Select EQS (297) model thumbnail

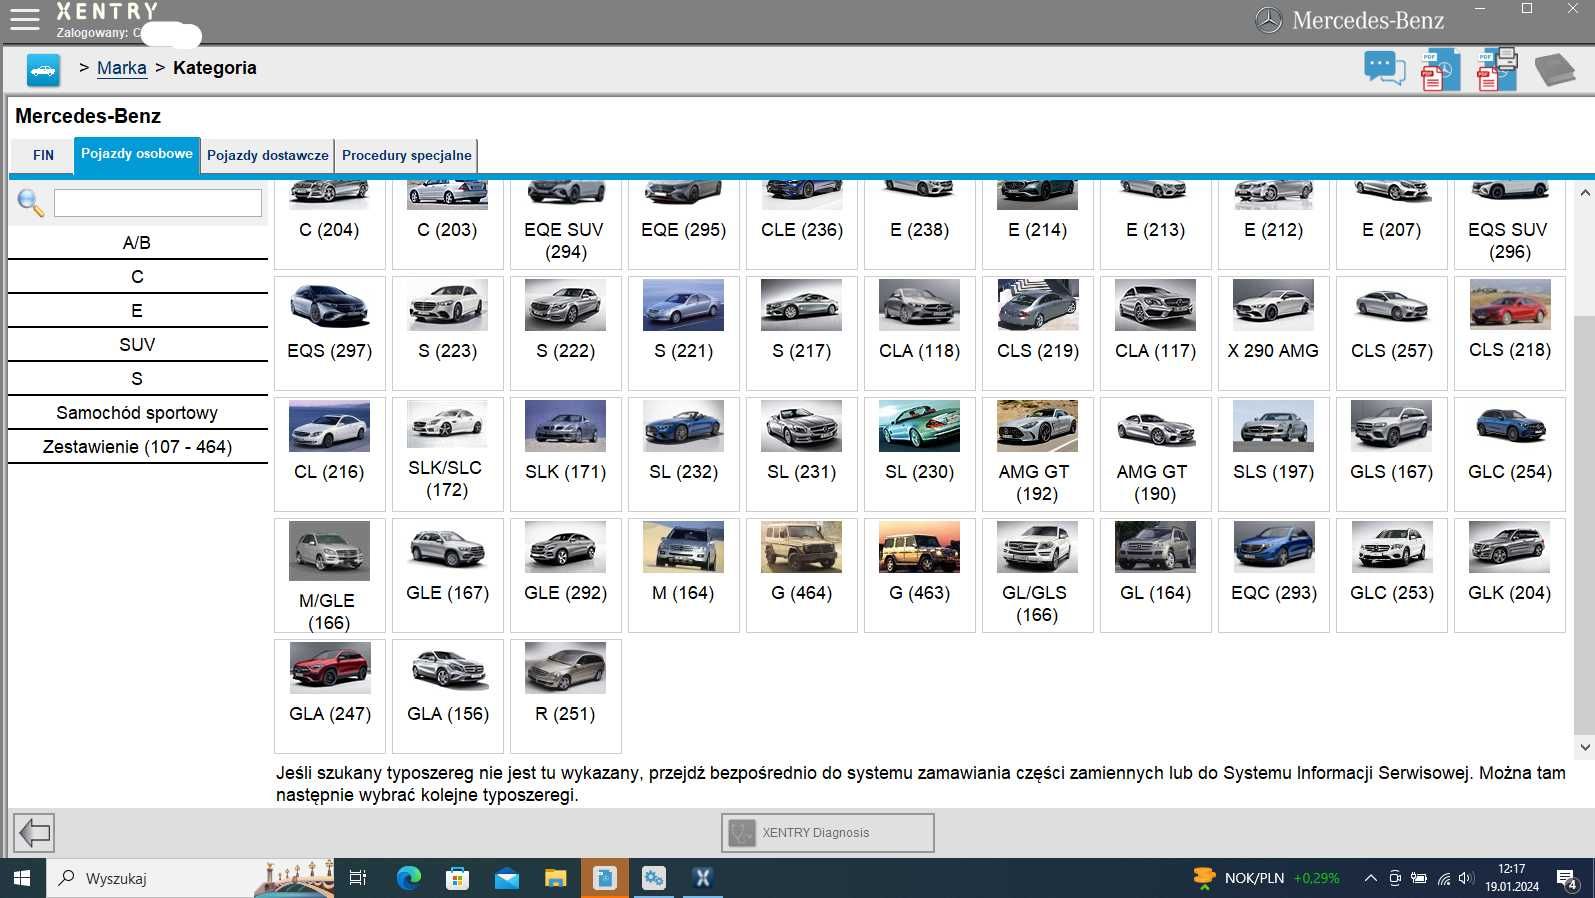click(x=330, y=333)
